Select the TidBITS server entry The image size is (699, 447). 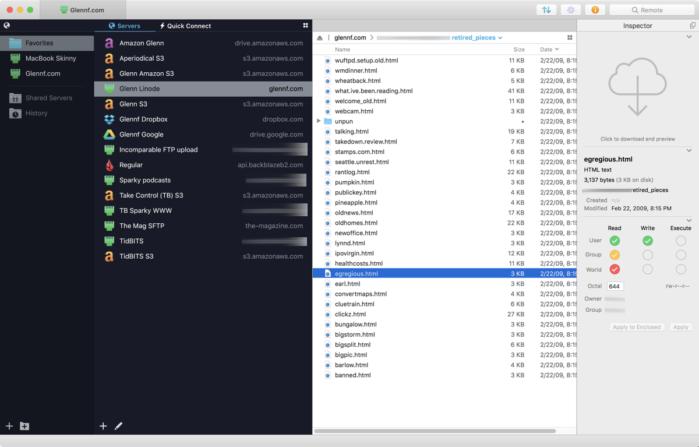click(x=203, y=241)
